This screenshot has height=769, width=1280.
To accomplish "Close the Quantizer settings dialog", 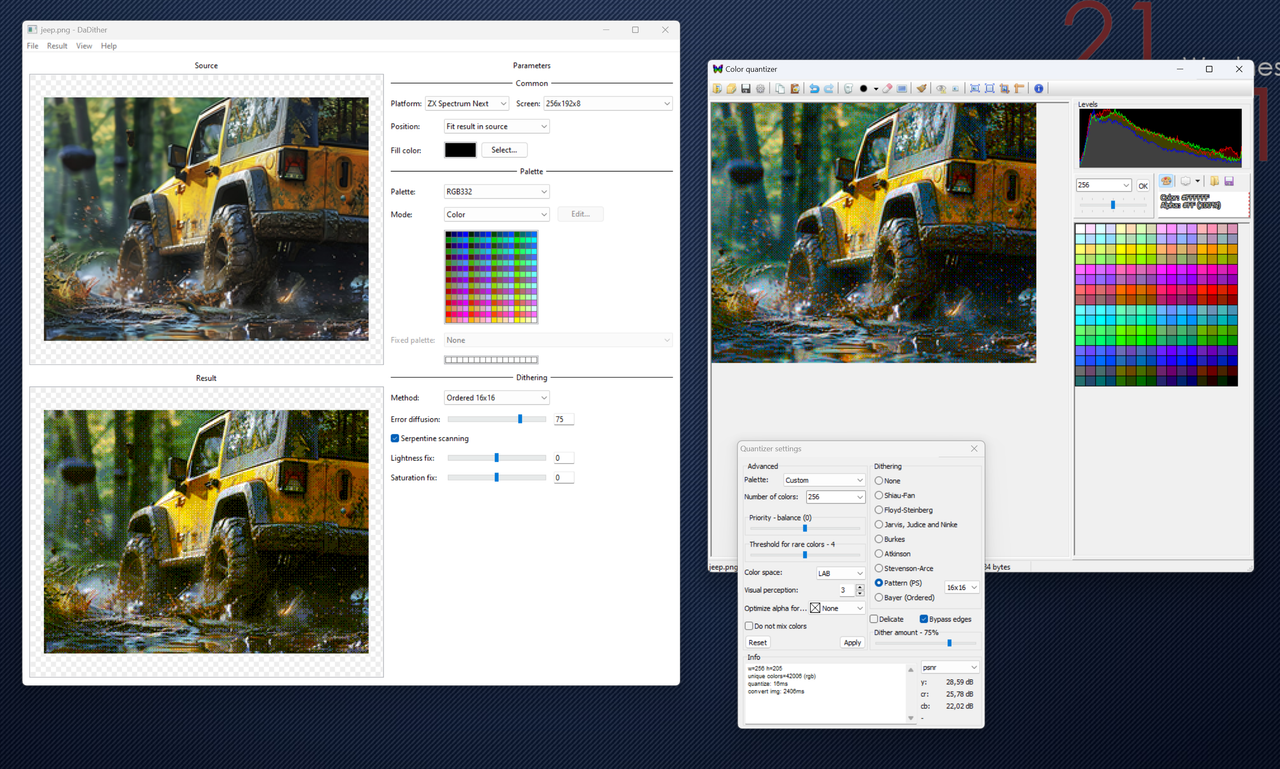I will 974,449.
